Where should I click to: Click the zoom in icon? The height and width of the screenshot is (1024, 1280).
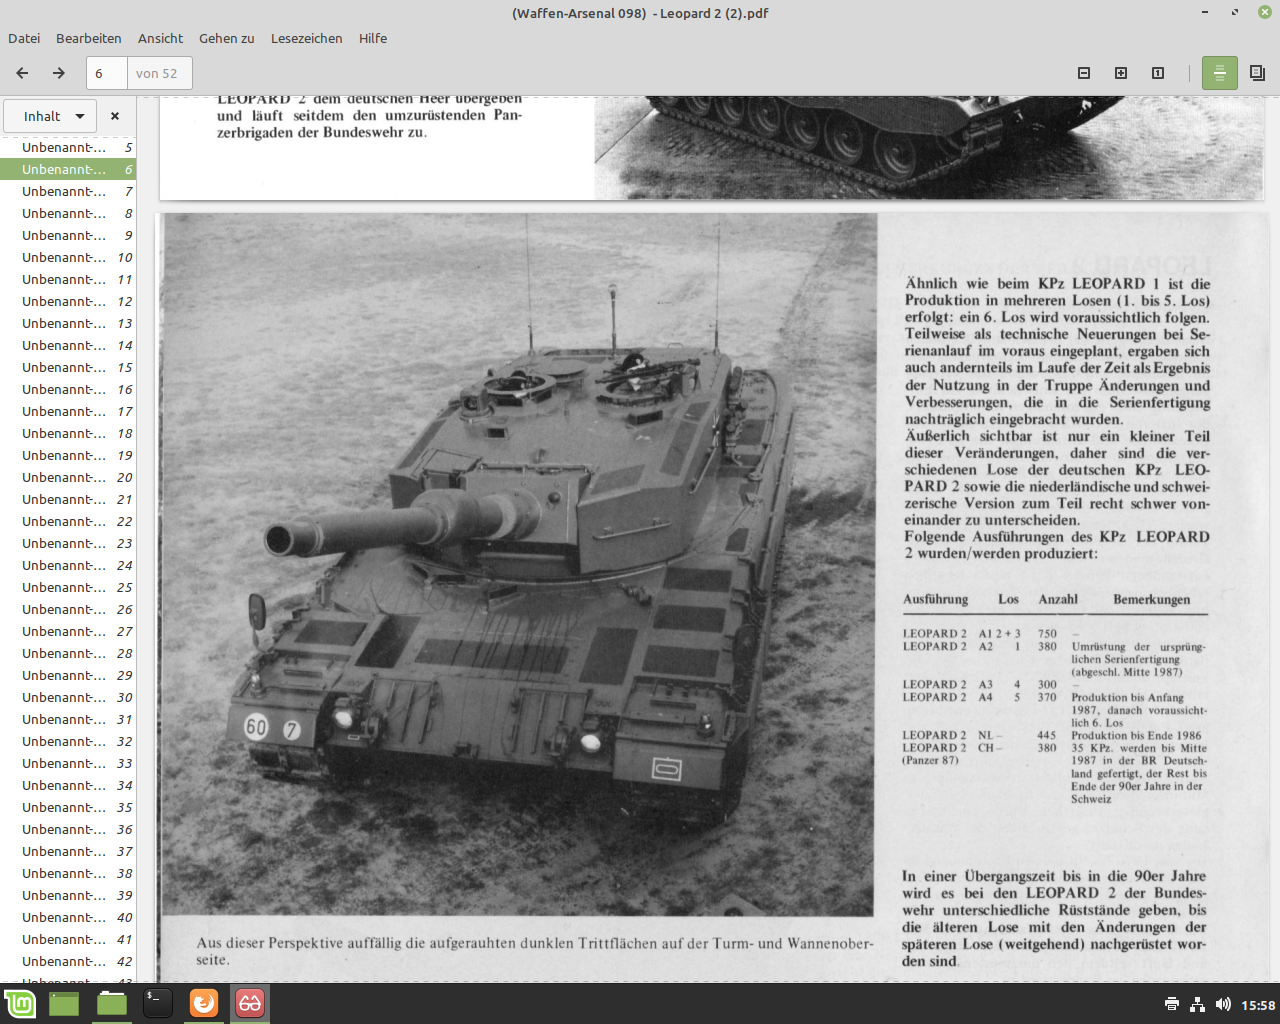[1121, 73]
